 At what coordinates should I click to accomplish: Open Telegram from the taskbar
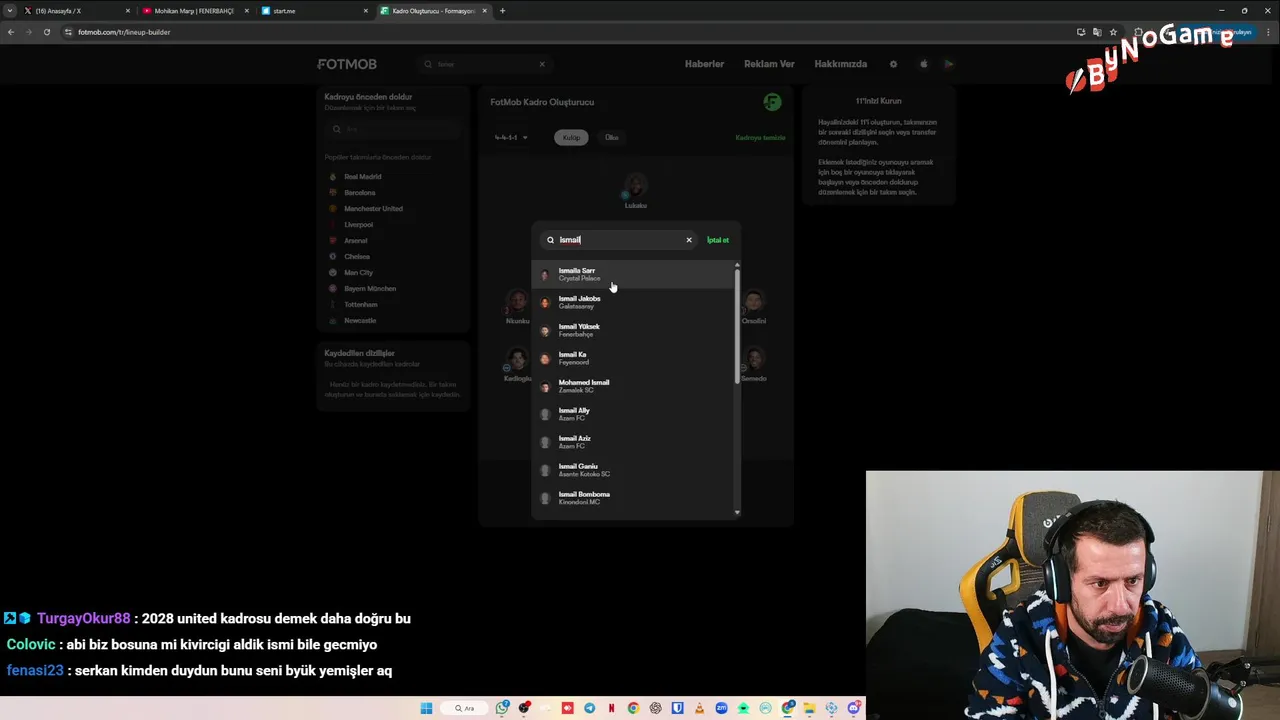coord(589,708)
